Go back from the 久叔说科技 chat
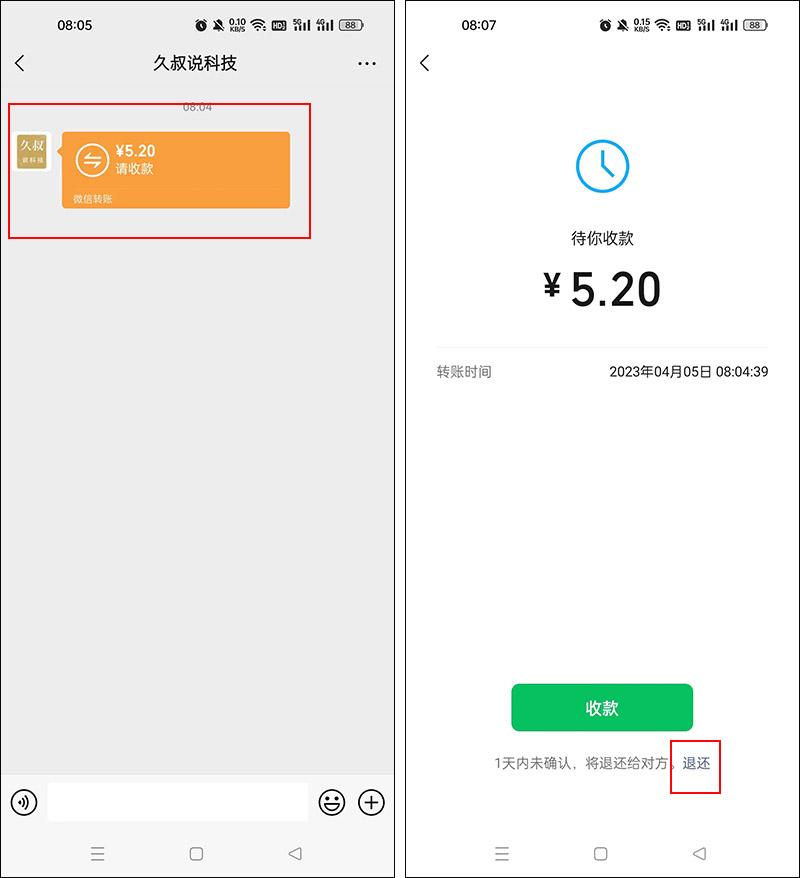The image size is (800, 878). [x=20, y=63]
